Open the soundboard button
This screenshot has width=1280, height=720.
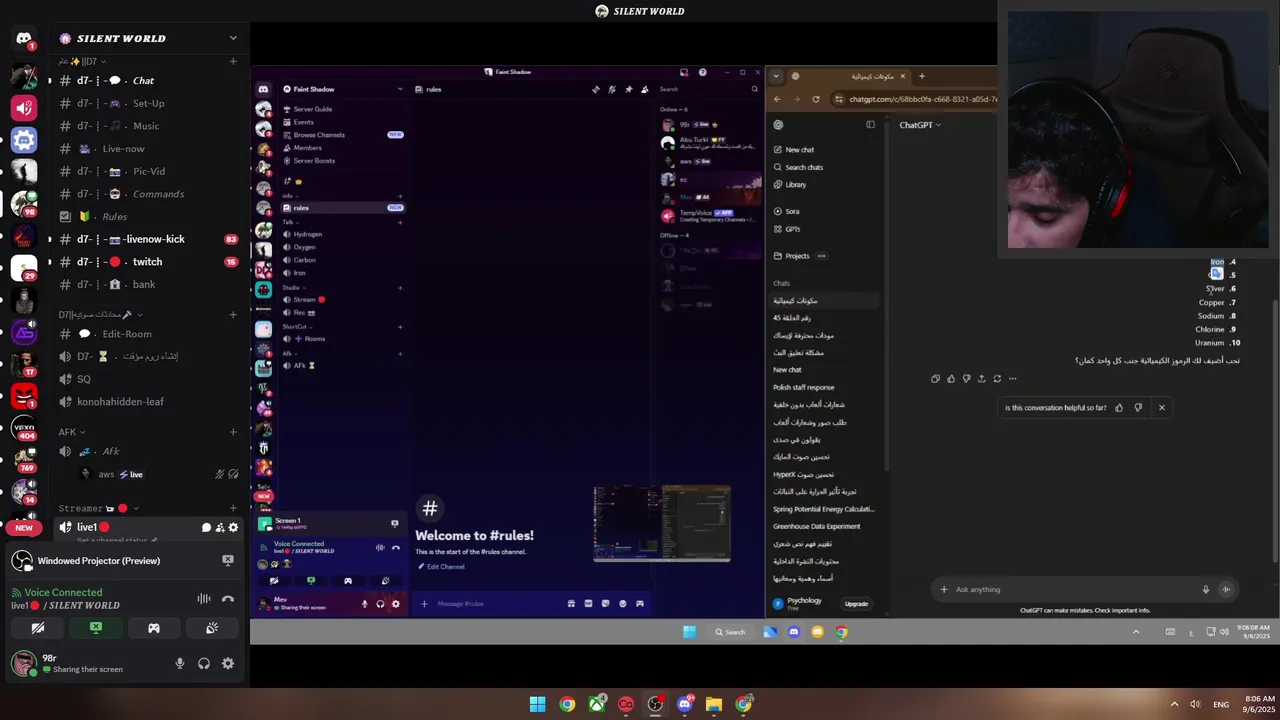[212, 628]
